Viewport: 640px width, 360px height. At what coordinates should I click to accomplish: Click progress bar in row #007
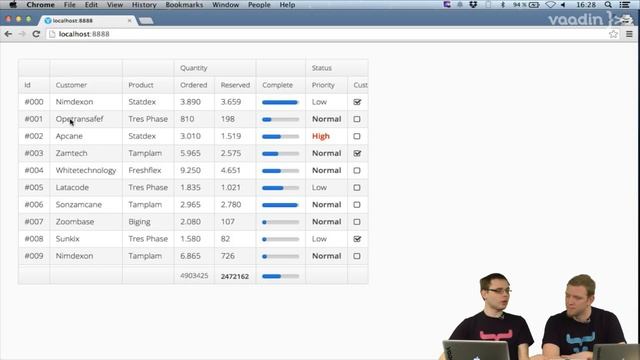280,222
